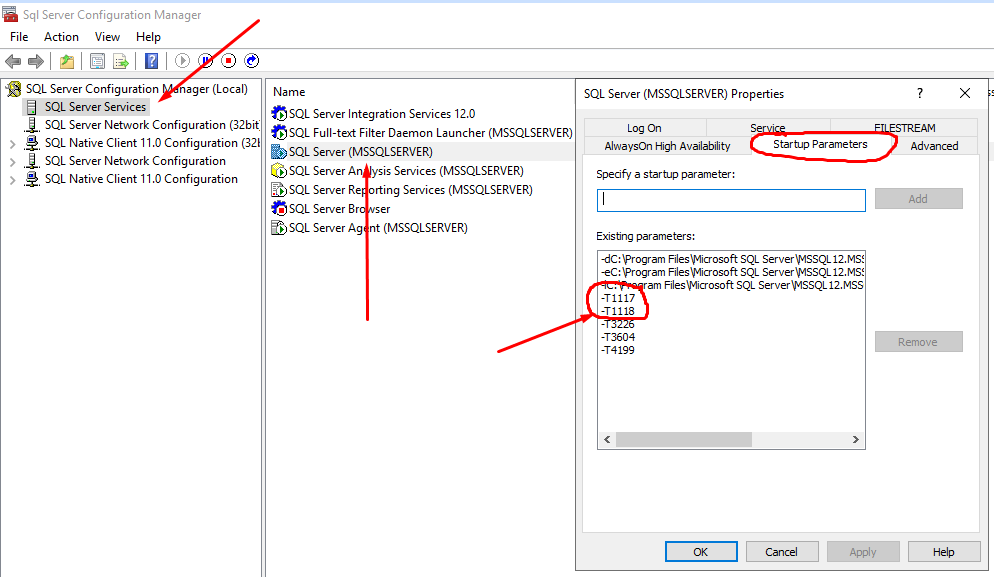Screen dimensions: 994x577
Task: Click the Up one level folder icon
Action: (67, 61)
